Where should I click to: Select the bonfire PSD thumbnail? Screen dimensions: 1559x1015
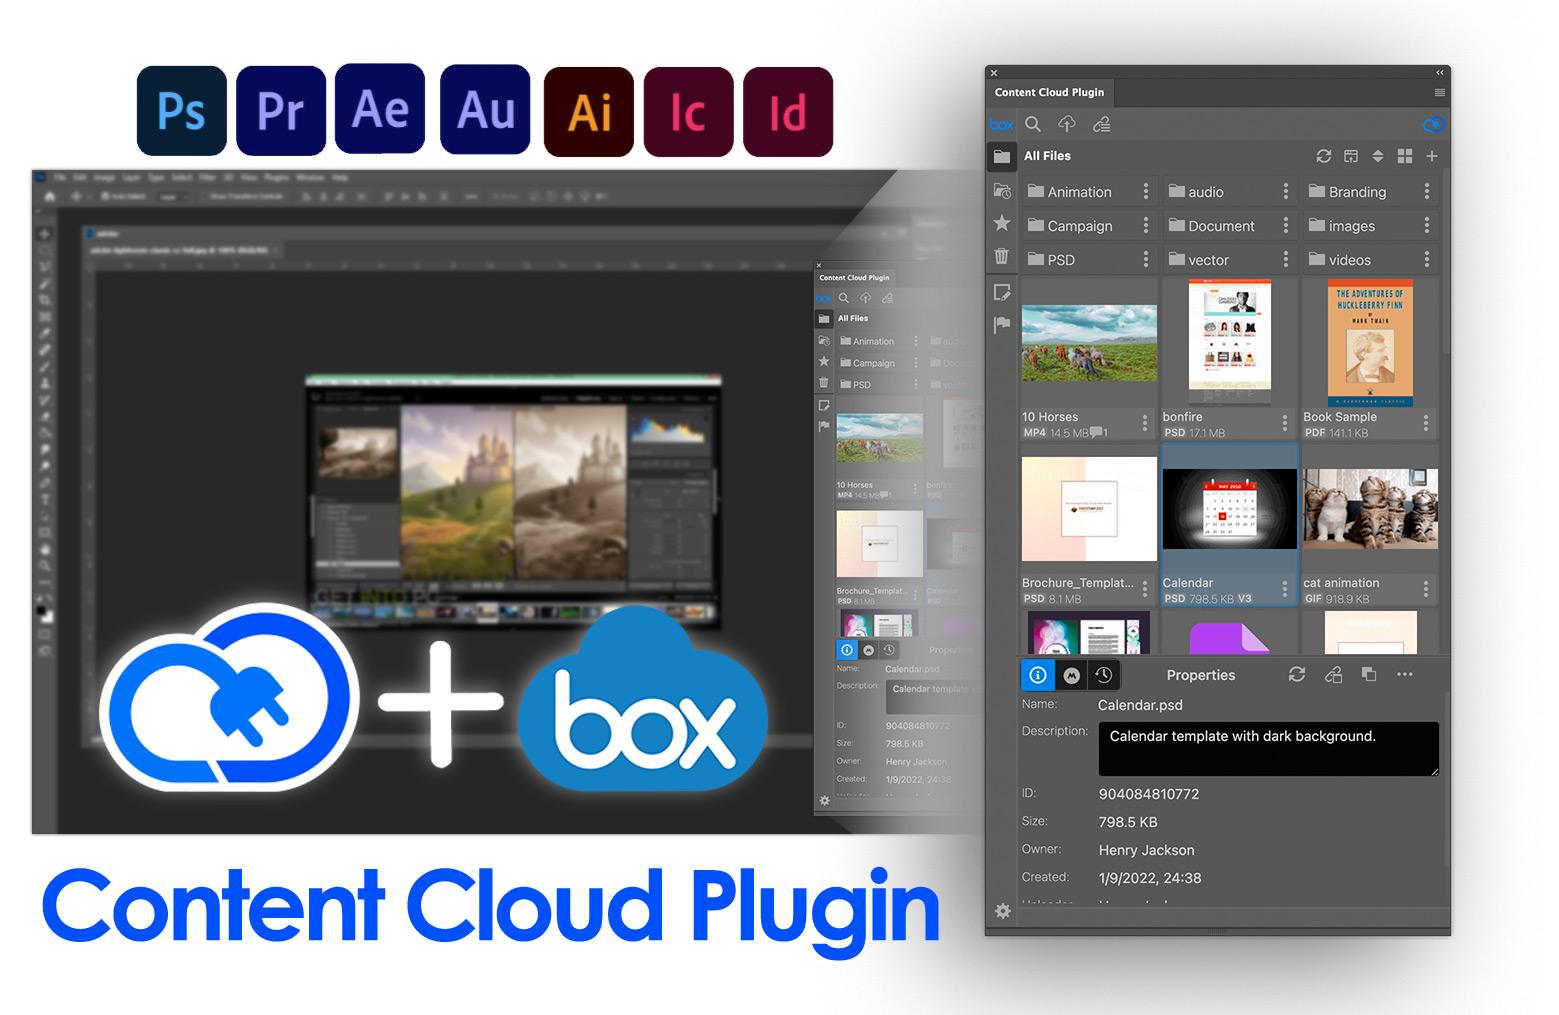point(1229,343)
